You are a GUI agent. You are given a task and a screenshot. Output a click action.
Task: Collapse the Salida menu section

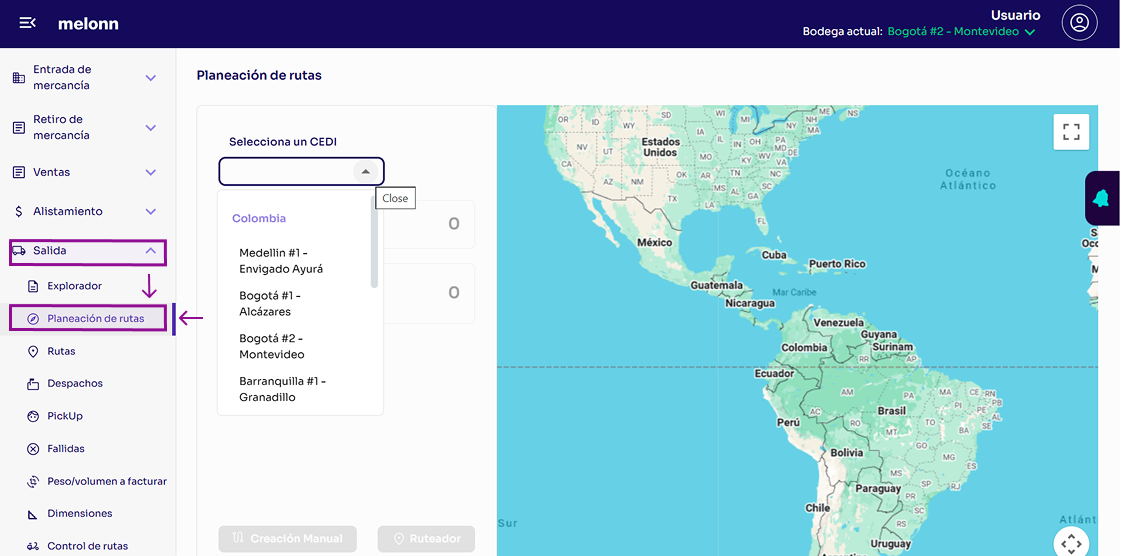point(151,251)
